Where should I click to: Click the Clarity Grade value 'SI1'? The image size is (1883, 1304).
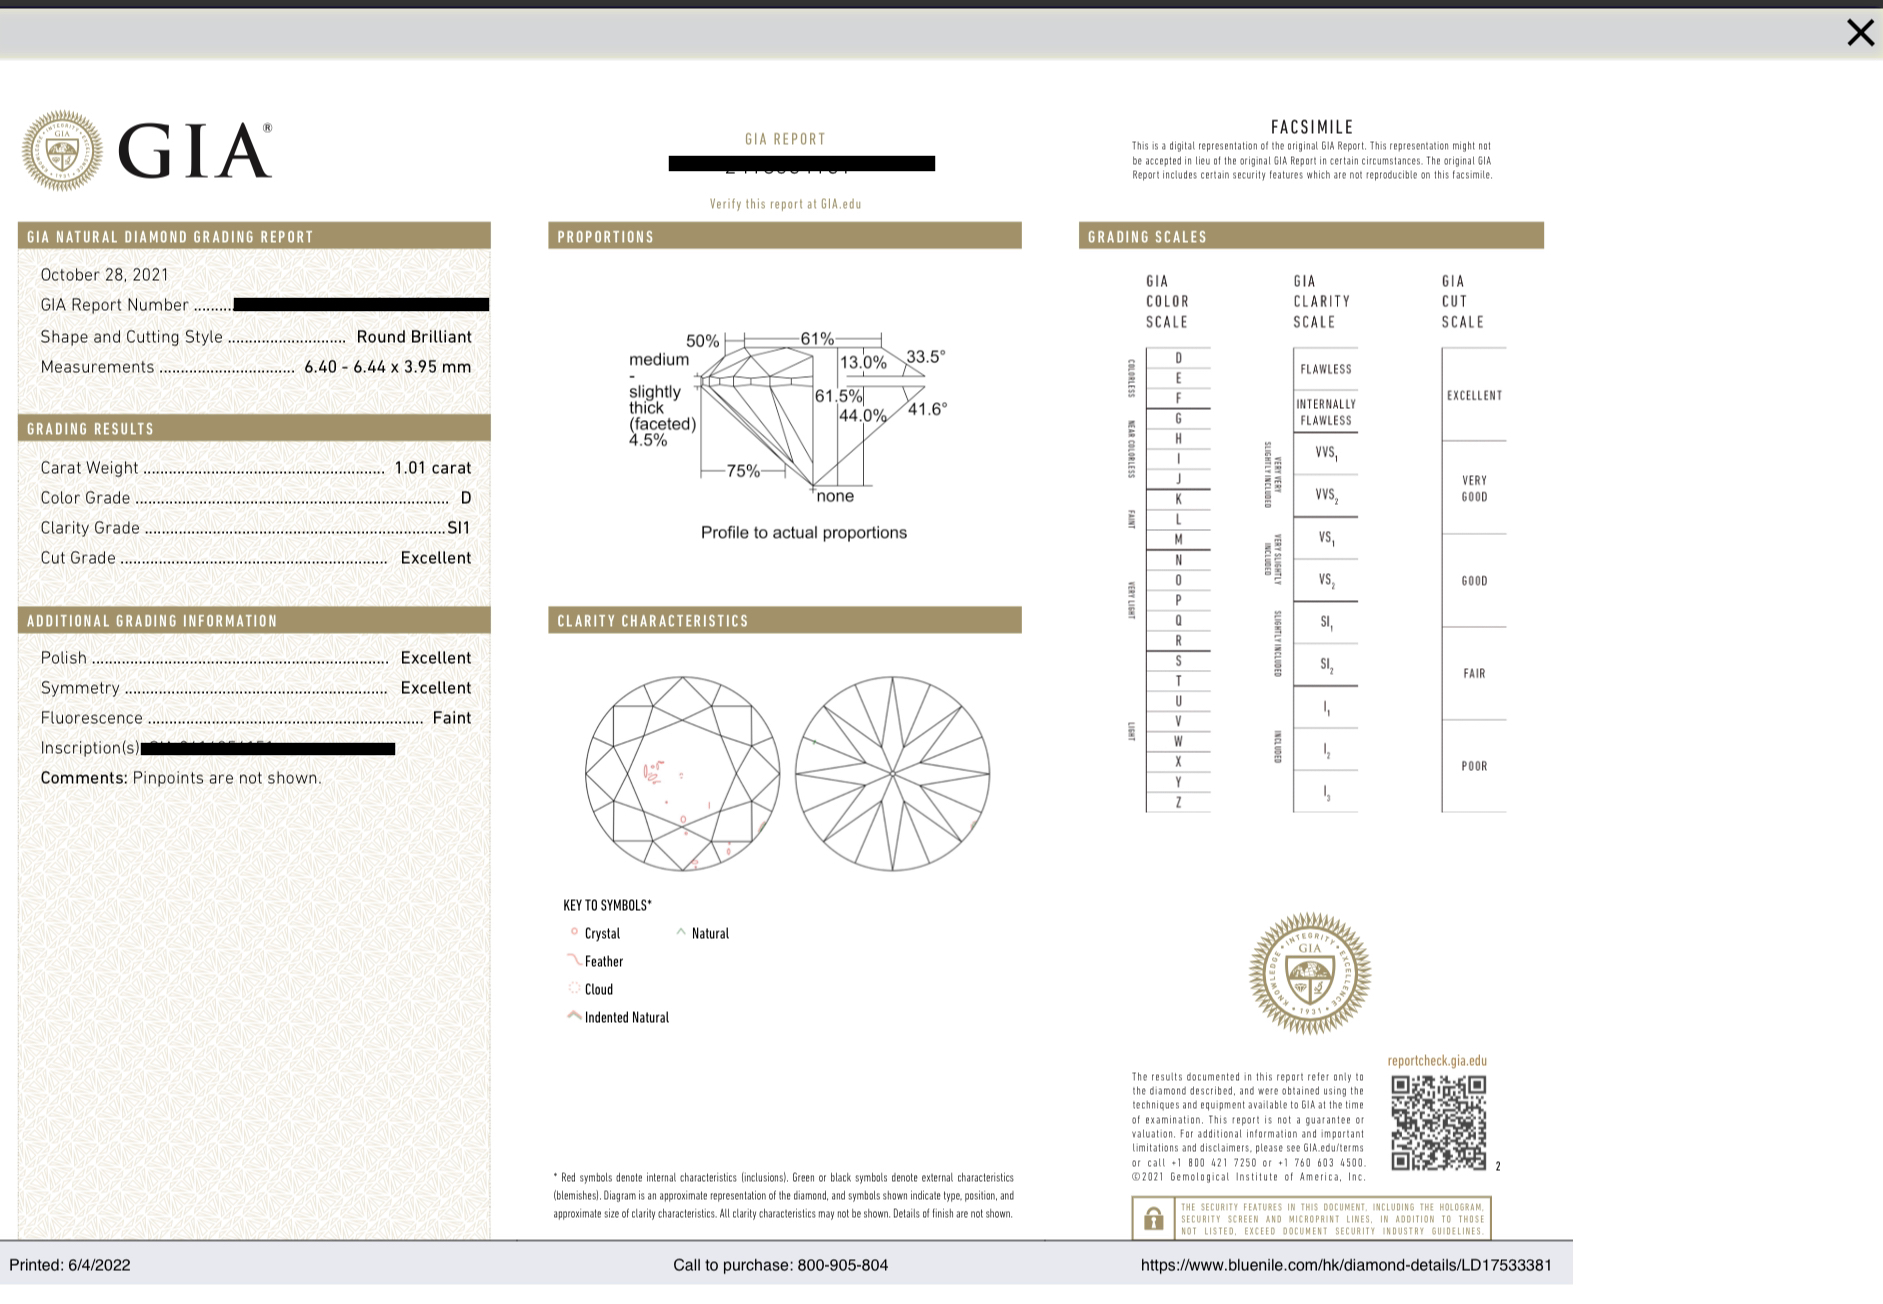point(458,528)
